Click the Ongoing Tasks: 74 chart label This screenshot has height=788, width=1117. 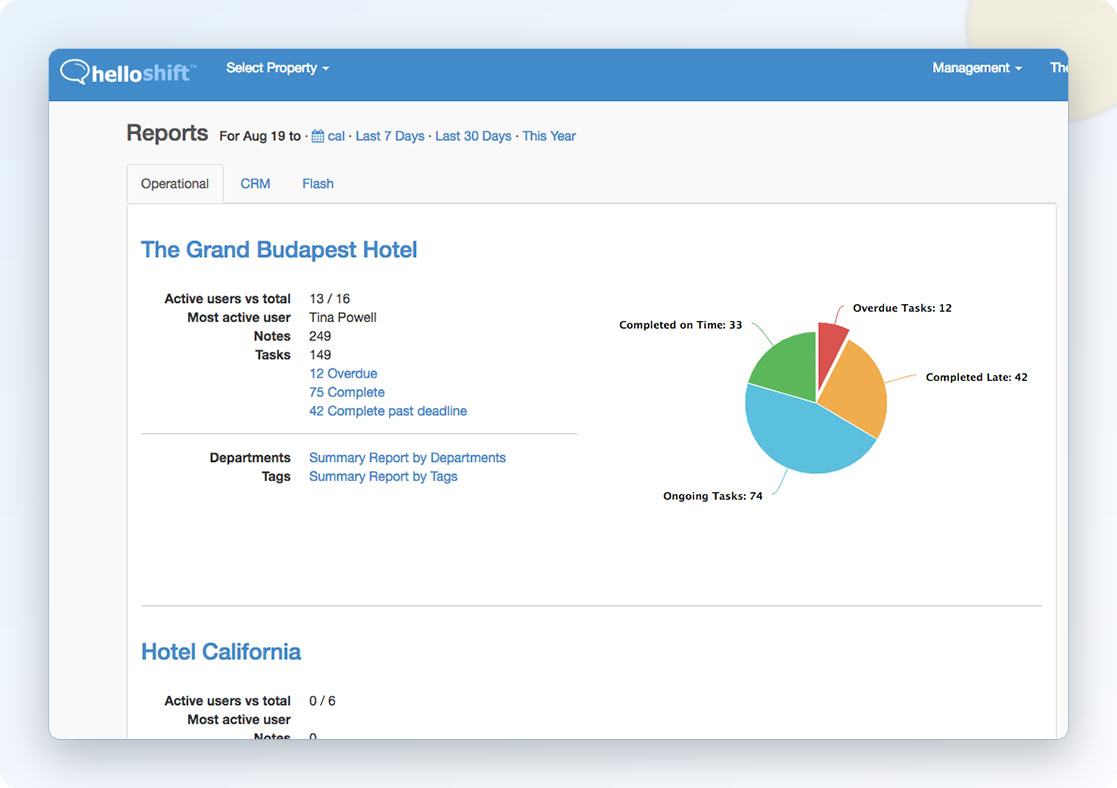[712, 496]
